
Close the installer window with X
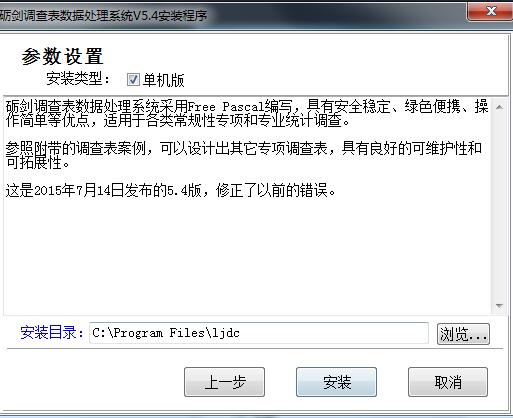(x=491, y=11)
